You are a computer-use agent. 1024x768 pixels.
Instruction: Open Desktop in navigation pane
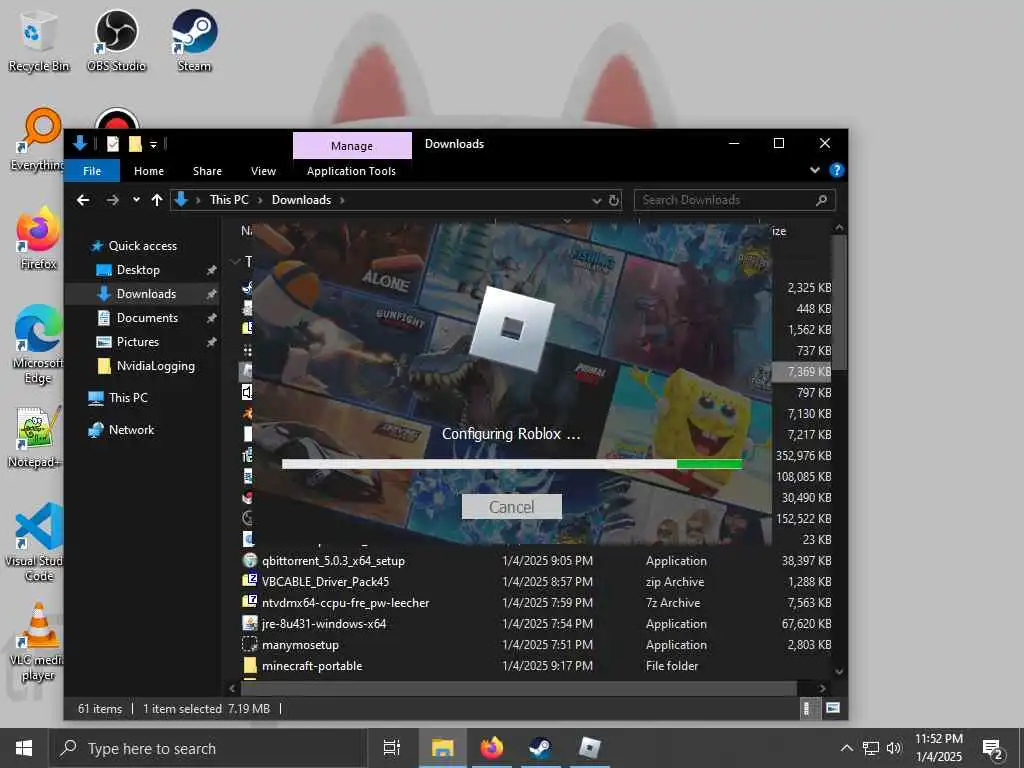[138, 270]
